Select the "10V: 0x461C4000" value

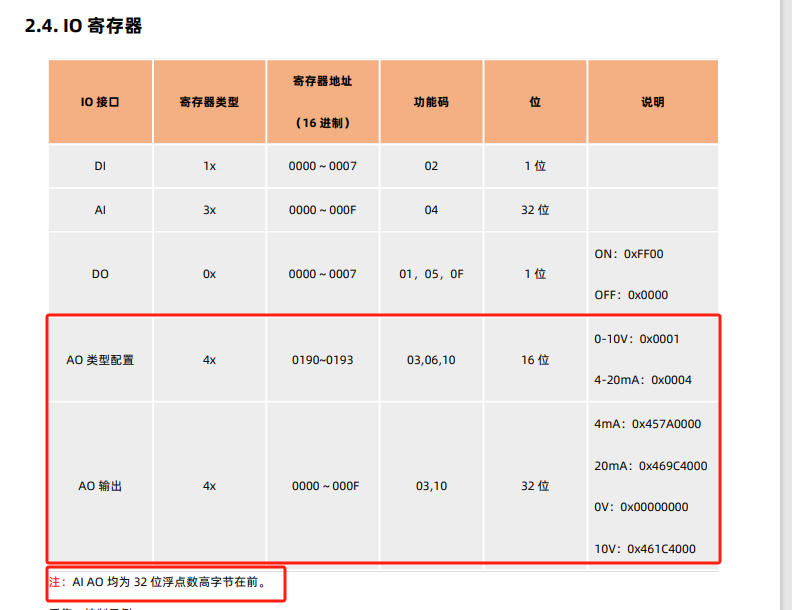pyautogui.click(x=644, y=548)
